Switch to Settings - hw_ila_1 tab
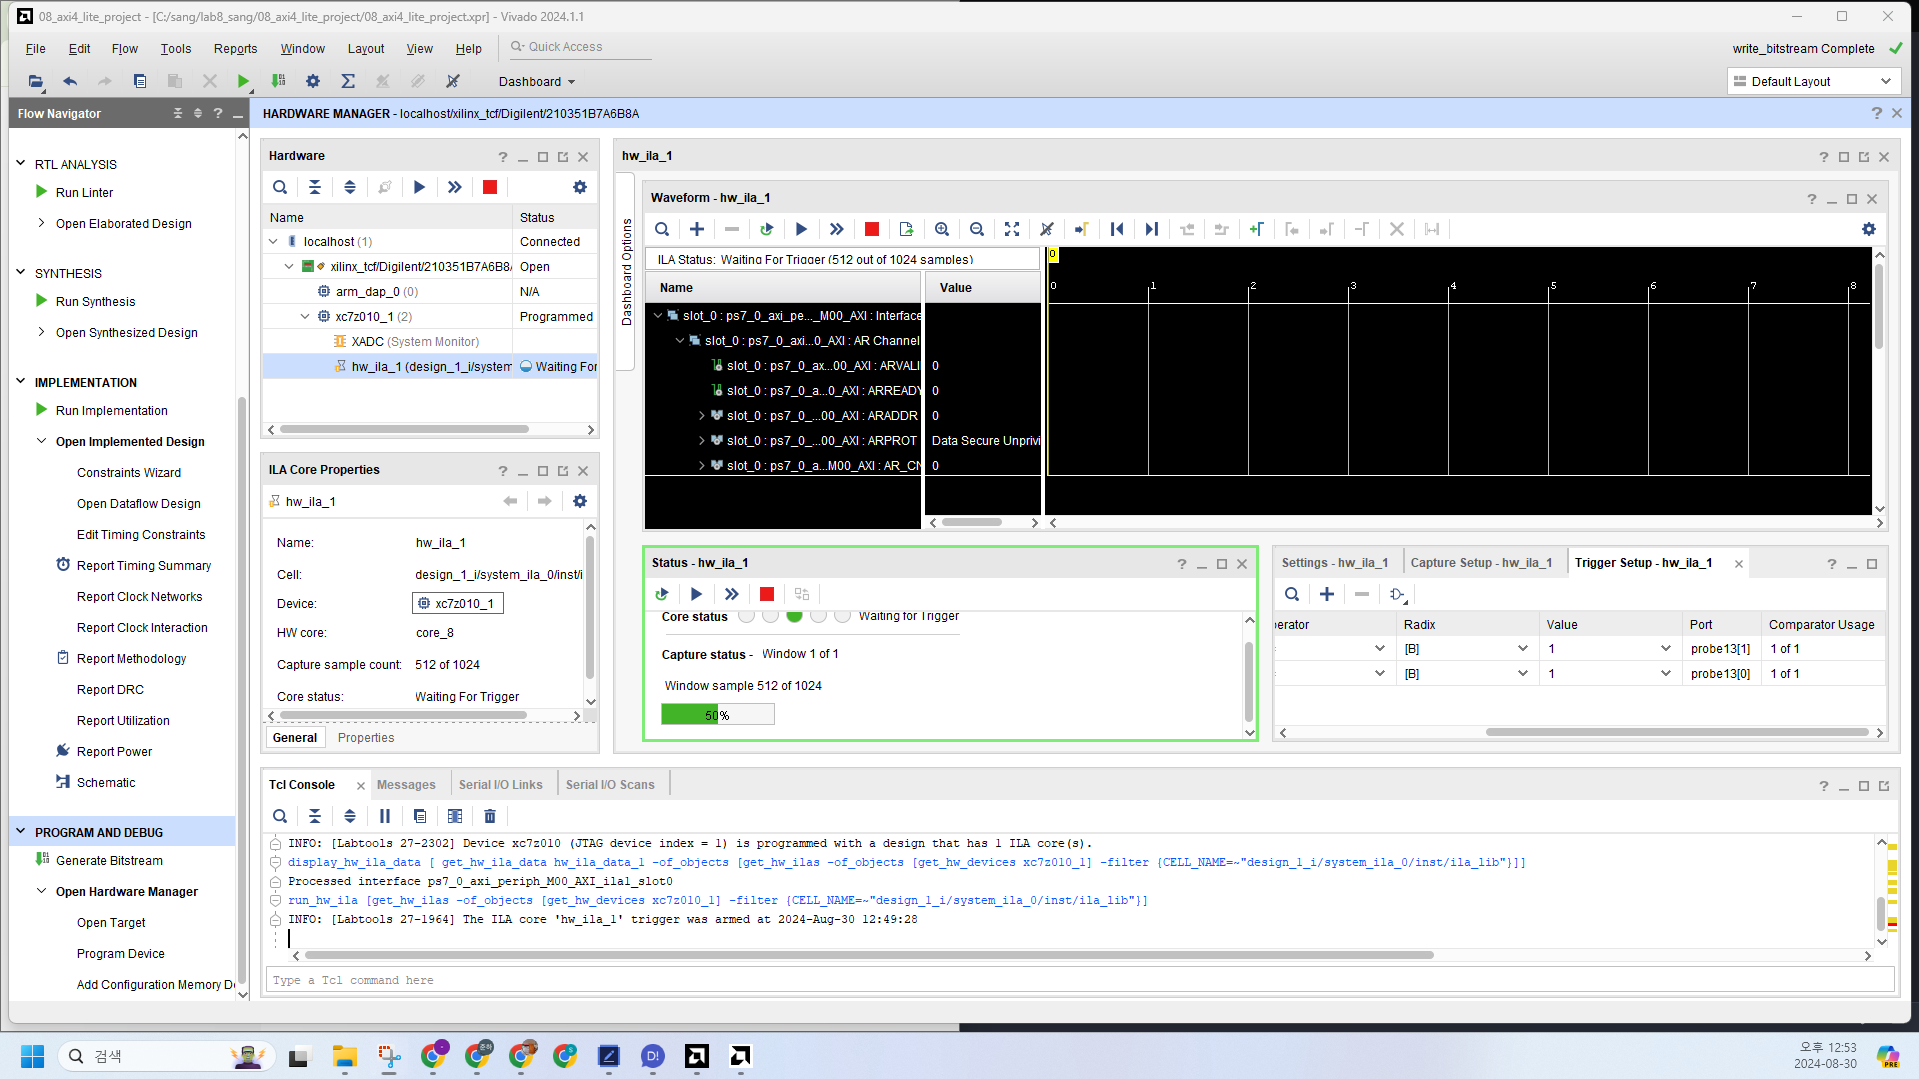 [1335, 563]
